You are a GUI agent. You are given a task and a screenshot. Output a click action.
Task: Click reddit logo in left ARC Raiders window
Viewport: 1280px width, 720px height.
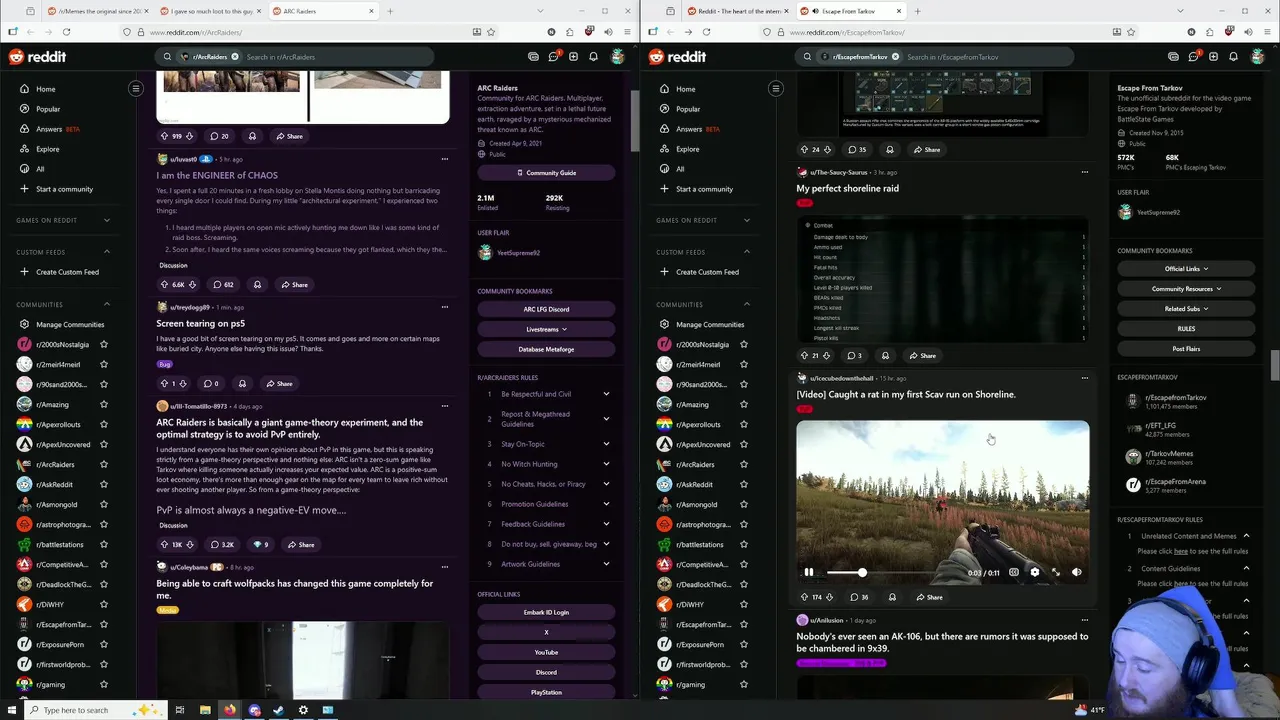coord(38,57)
